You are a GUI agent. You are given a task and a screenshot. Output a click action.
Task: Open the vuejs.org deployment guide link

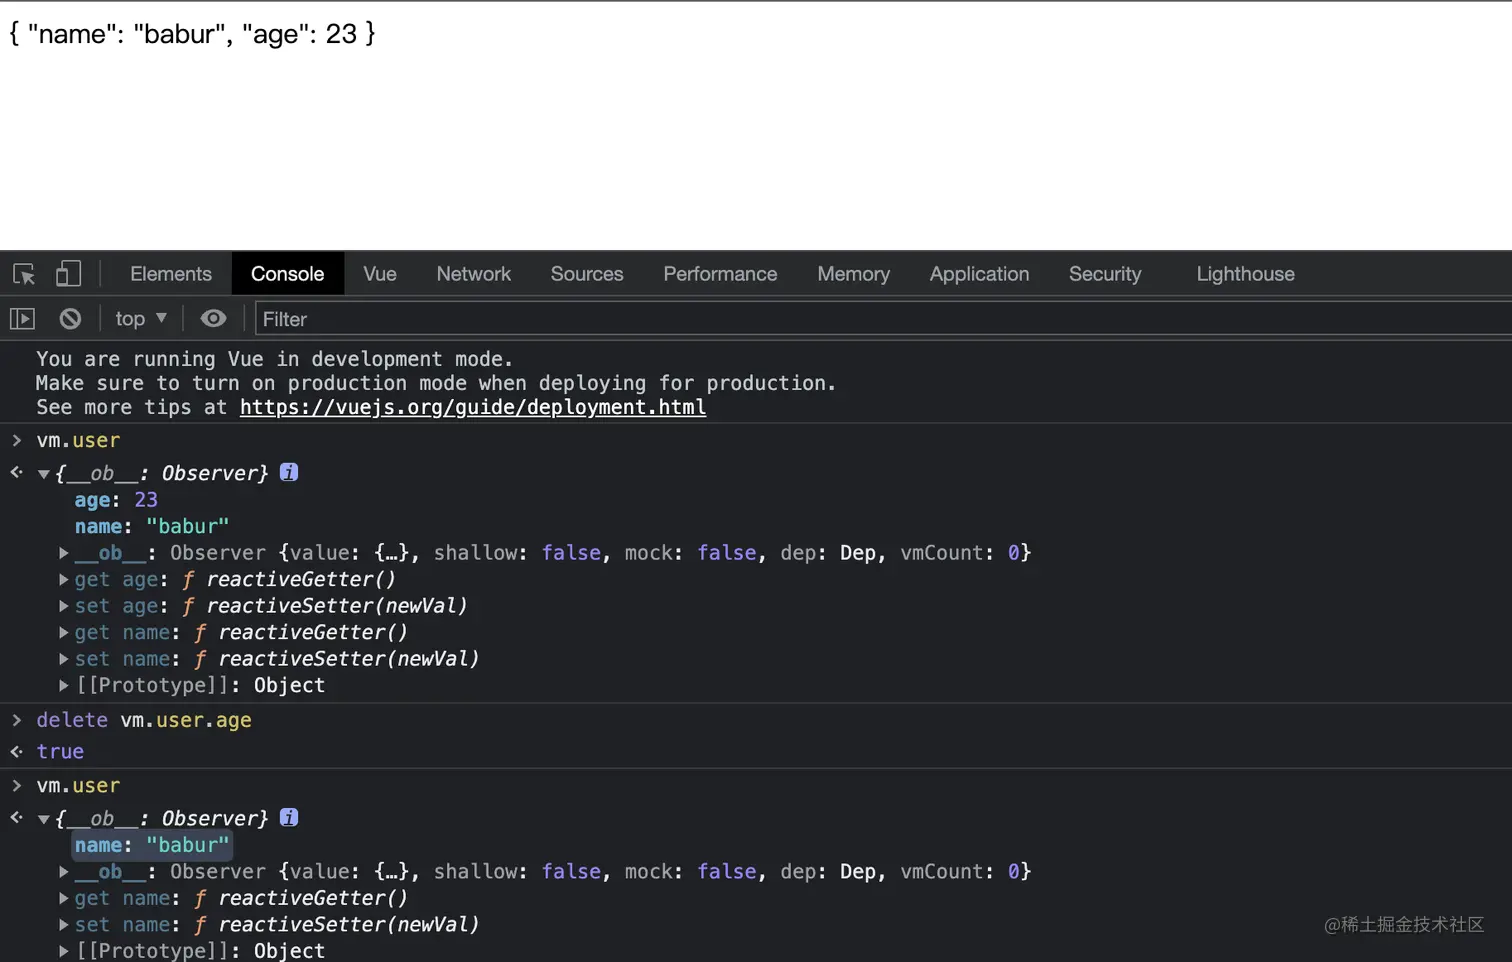[x=473, y=407]
